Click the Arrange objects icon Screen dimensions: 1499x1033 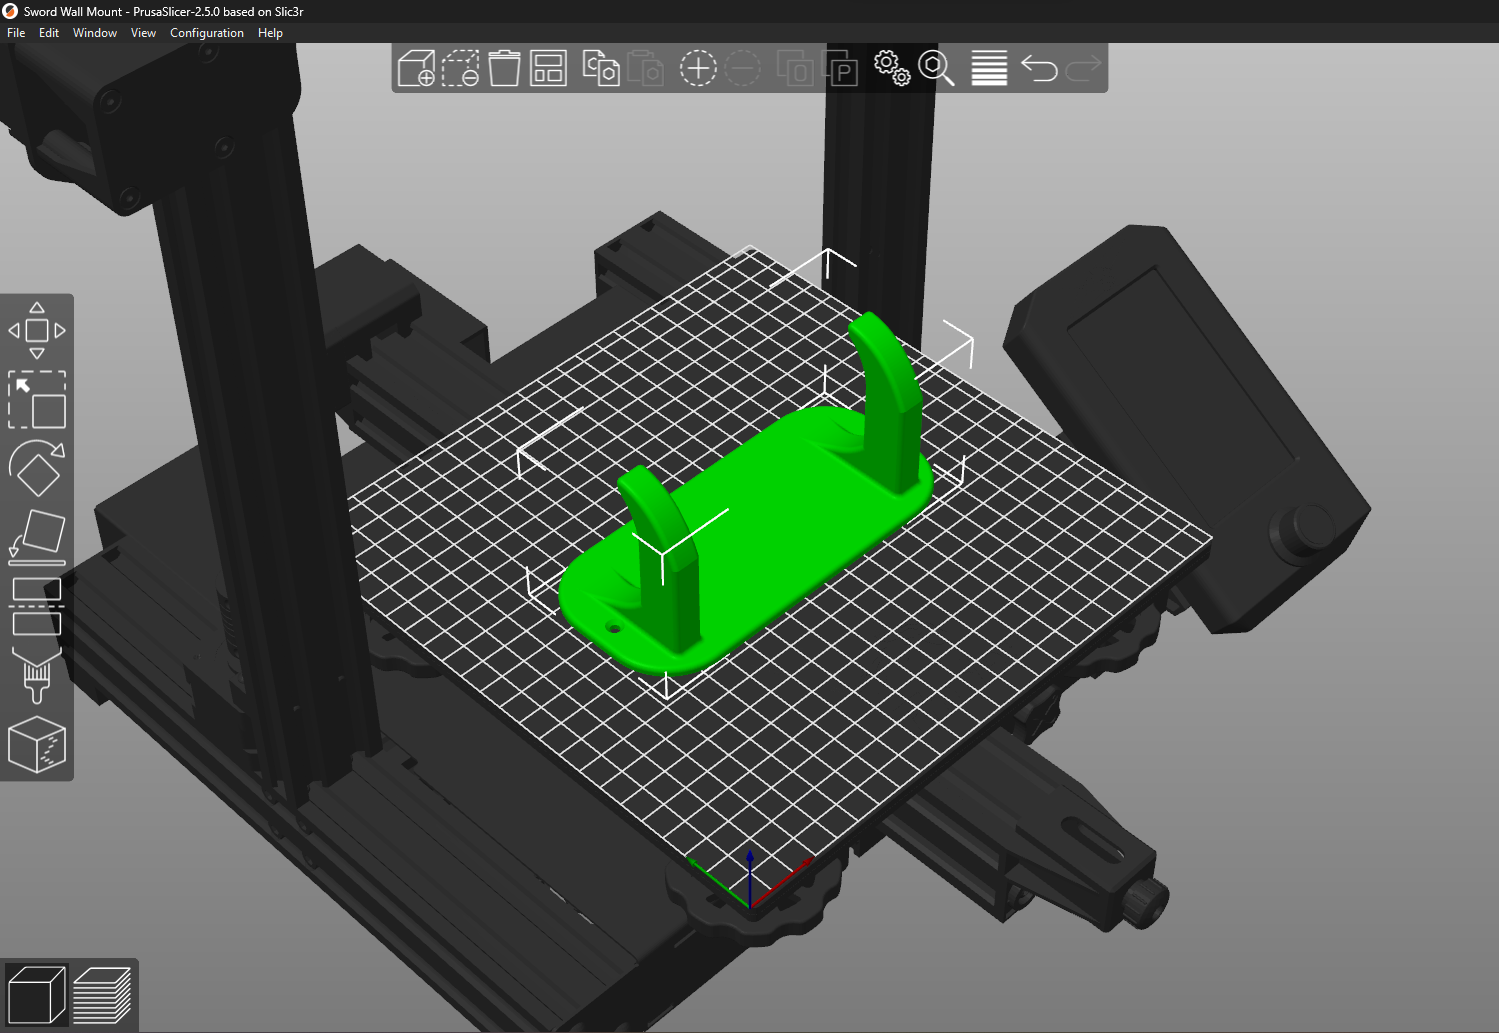tap(548, 68)
